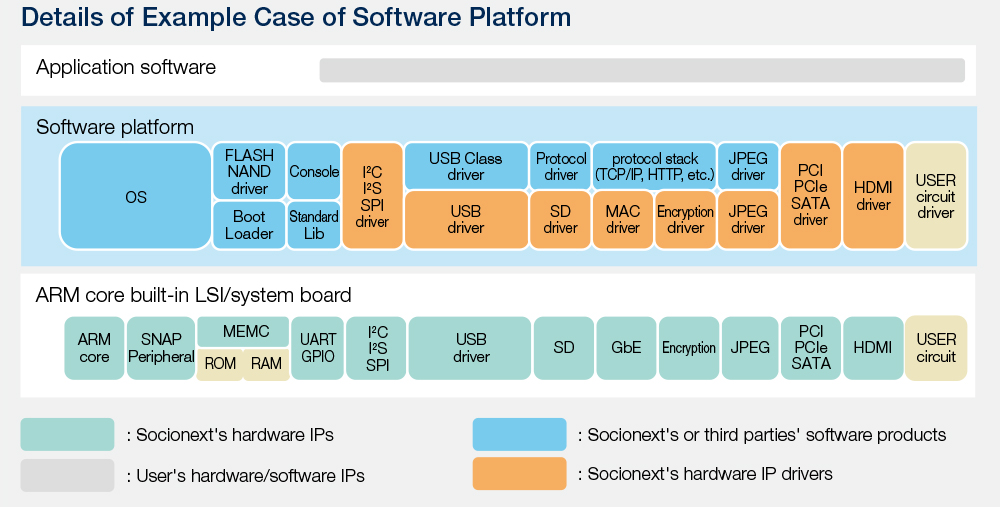Click the HDMI driver block
Screen dimensions: 1000x507
click(873, 196)
